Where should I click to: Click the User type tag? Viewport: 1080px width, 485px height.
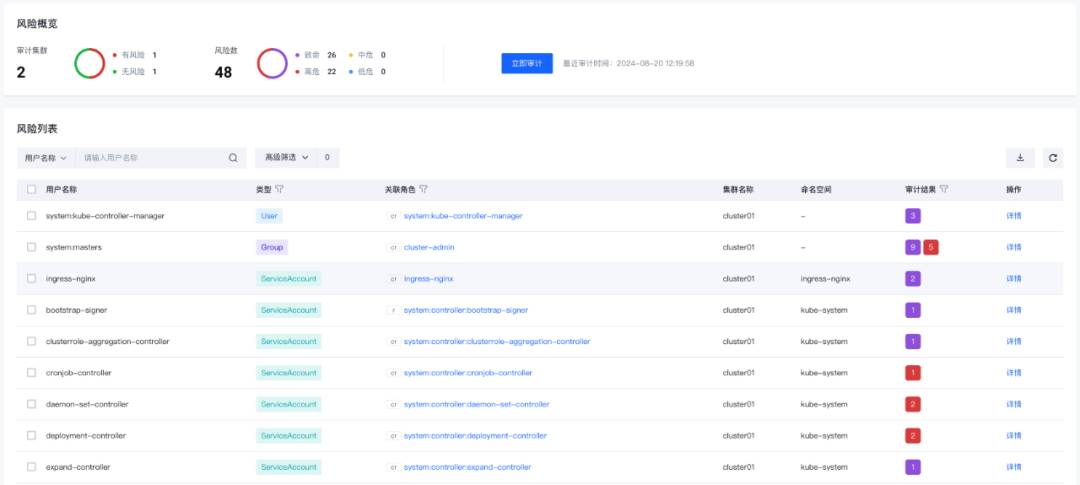tap(269, 216)
